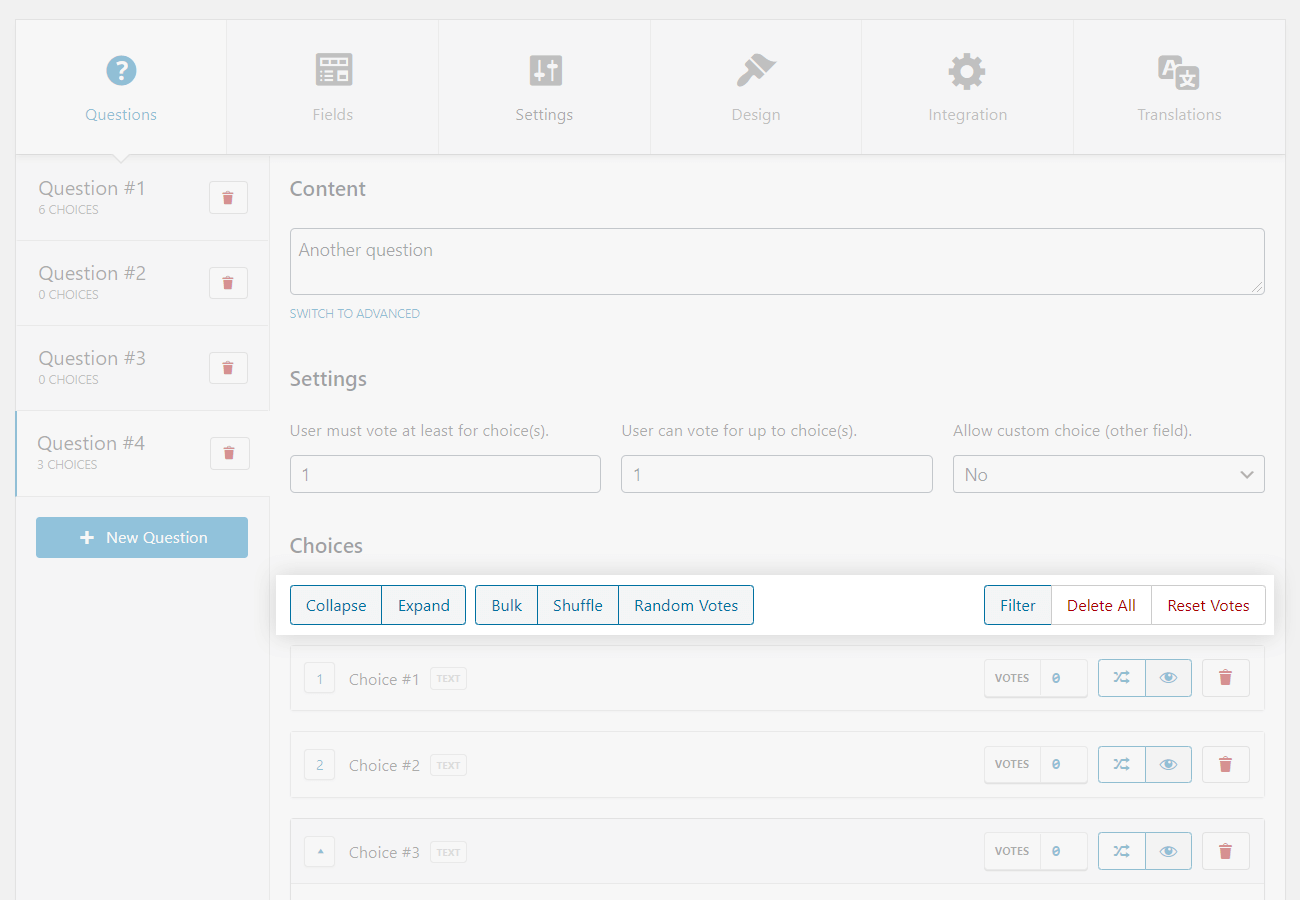This screenshot has height=900, width=1300.
Task: Click the minimum choices vote field
Action: 445,474
